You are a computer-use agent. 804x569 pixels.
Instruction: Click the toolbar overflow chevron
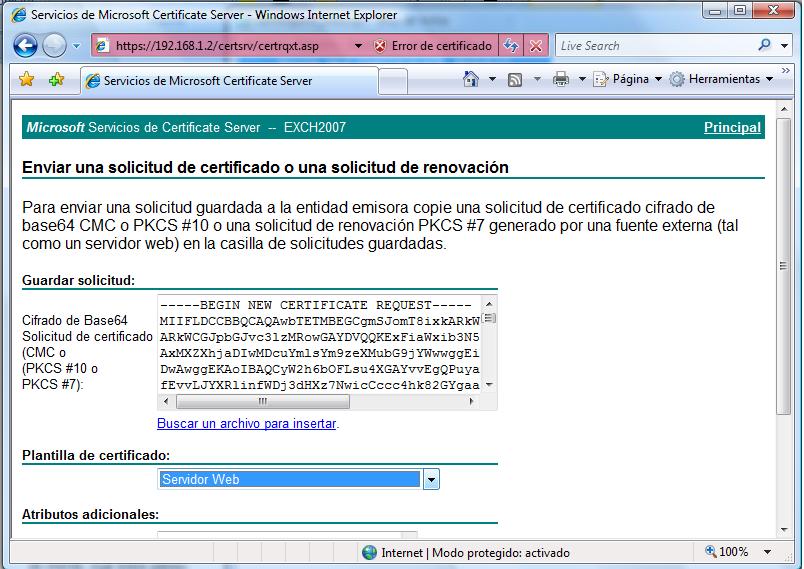(x=786, y=71)
